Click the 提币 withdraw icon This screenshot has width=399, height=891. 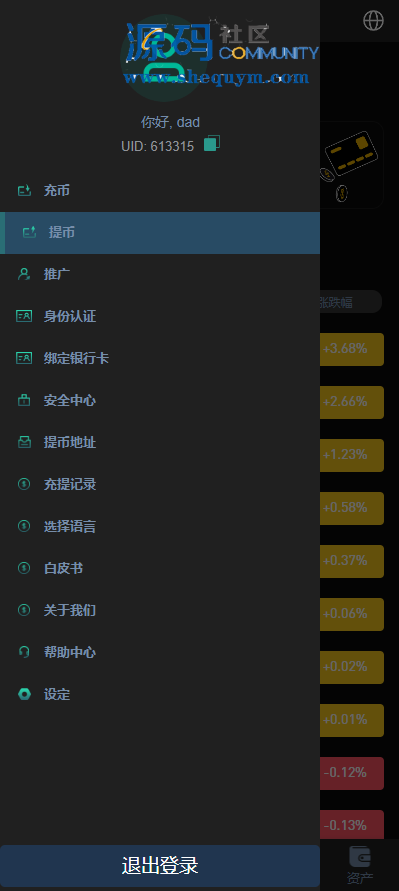pos(29,232)
